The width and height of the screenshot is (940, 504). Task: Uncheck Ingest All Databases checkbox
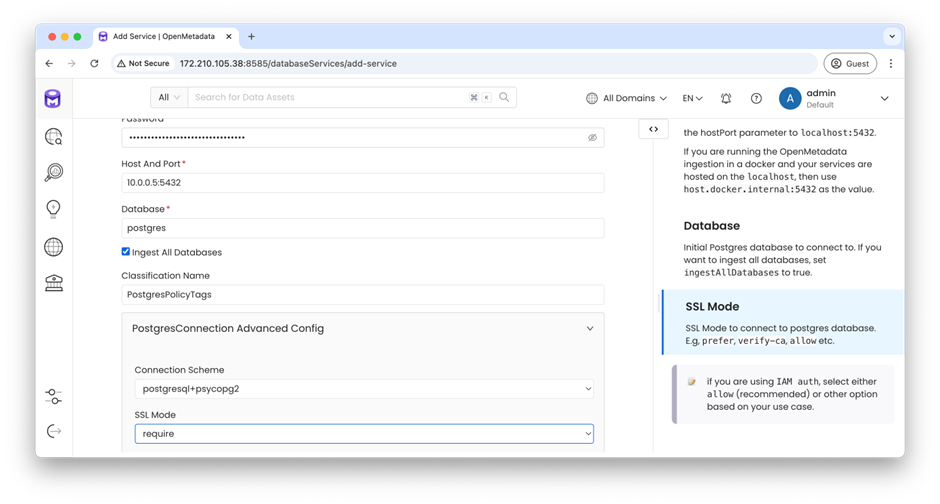(x=126, y=252)
